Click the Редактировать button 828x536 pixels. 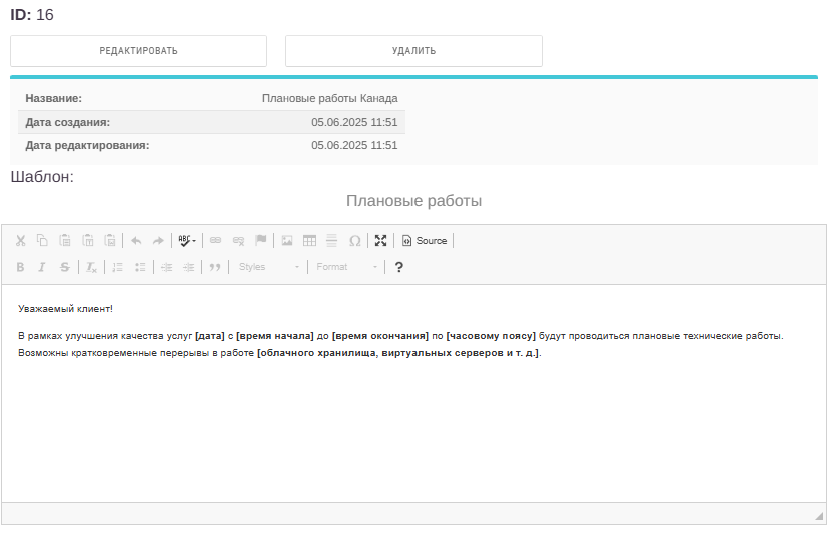(138, 51)
